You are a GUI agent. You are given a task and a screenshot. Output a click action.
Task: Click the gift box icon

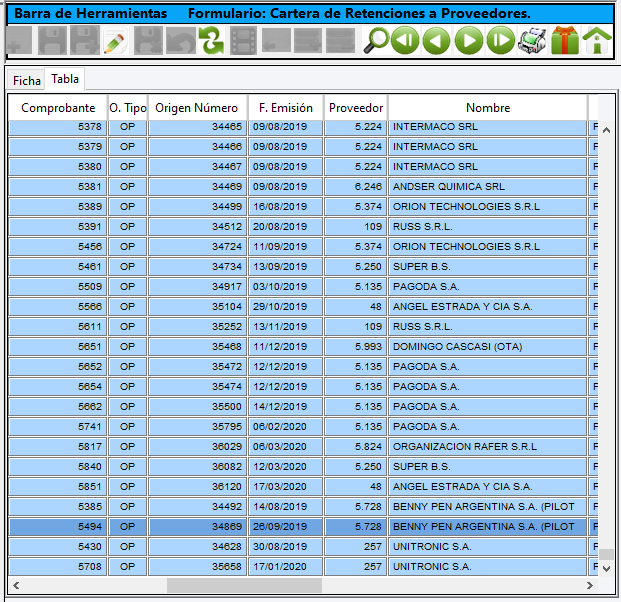pos(565,40)
